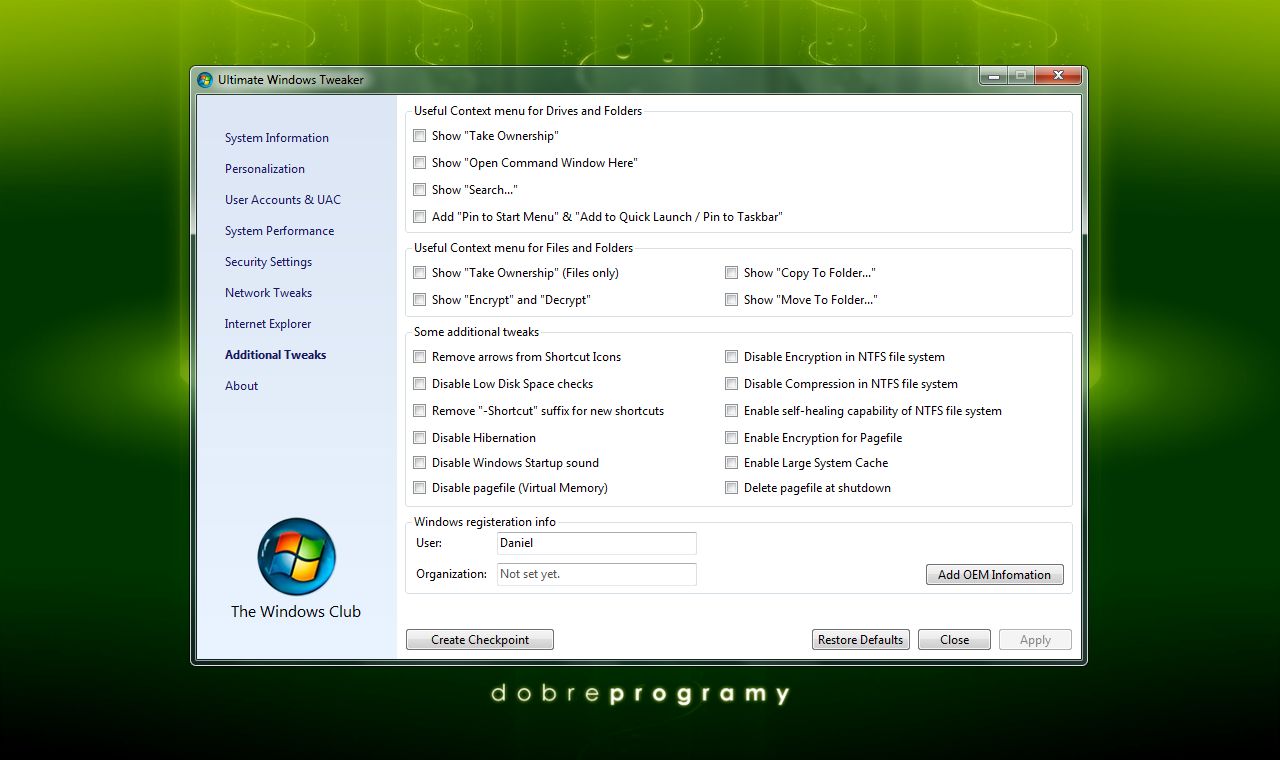
Task: Tick Remove "-Shortcut" suffix option
Action: click(x=420, y=411)
